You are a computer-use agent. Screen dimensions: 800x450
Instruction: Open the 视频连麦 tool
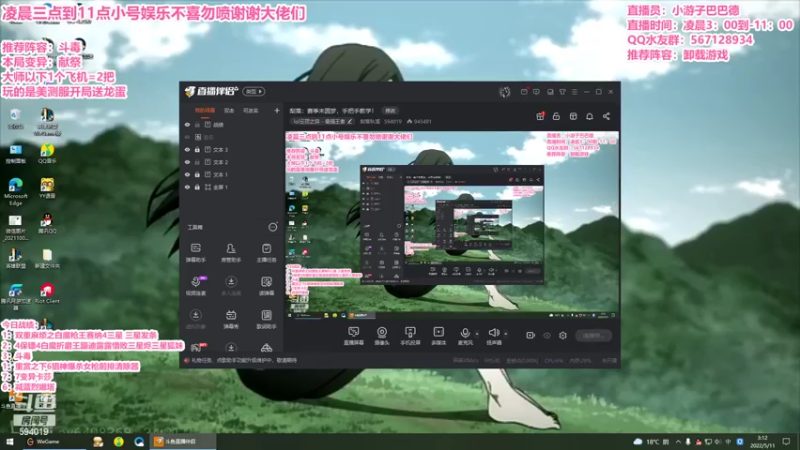click(195, 286)
